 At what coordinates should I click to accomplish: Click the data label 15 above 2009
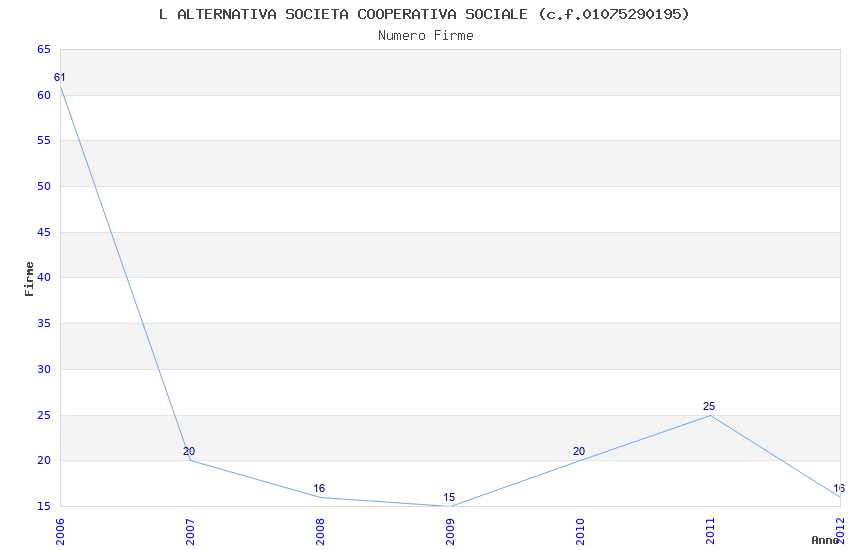click(449, 497)
